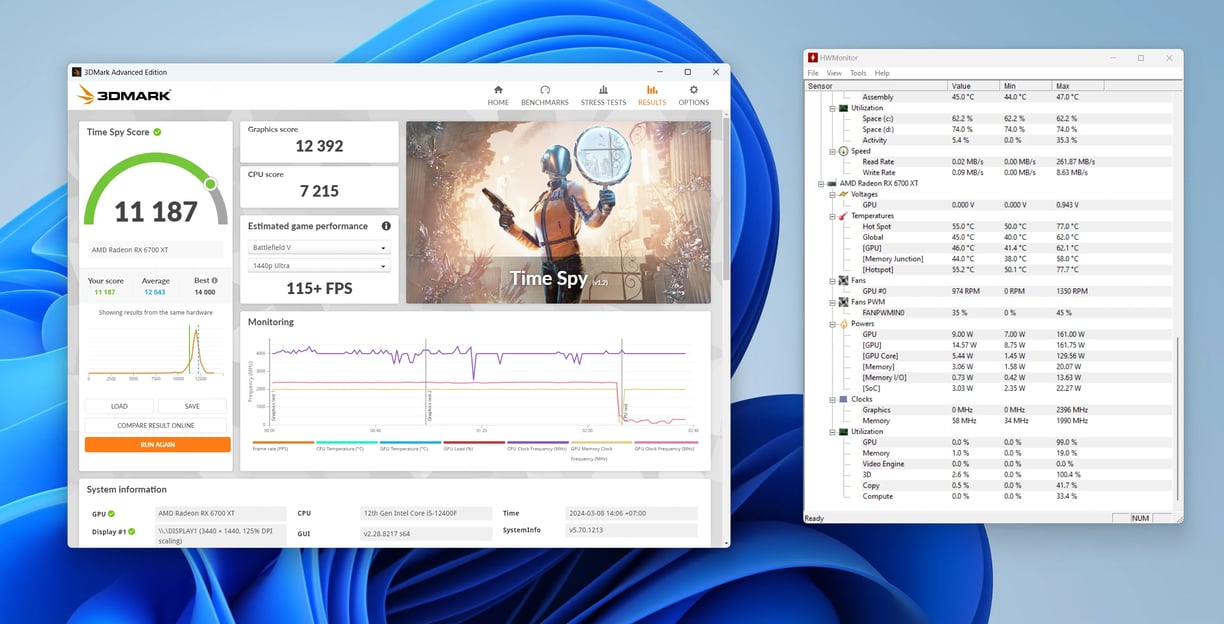Click COMPARE RESULT ONLINE button
The width and height of the screenshot is (1224, 624).
point(157,425)
